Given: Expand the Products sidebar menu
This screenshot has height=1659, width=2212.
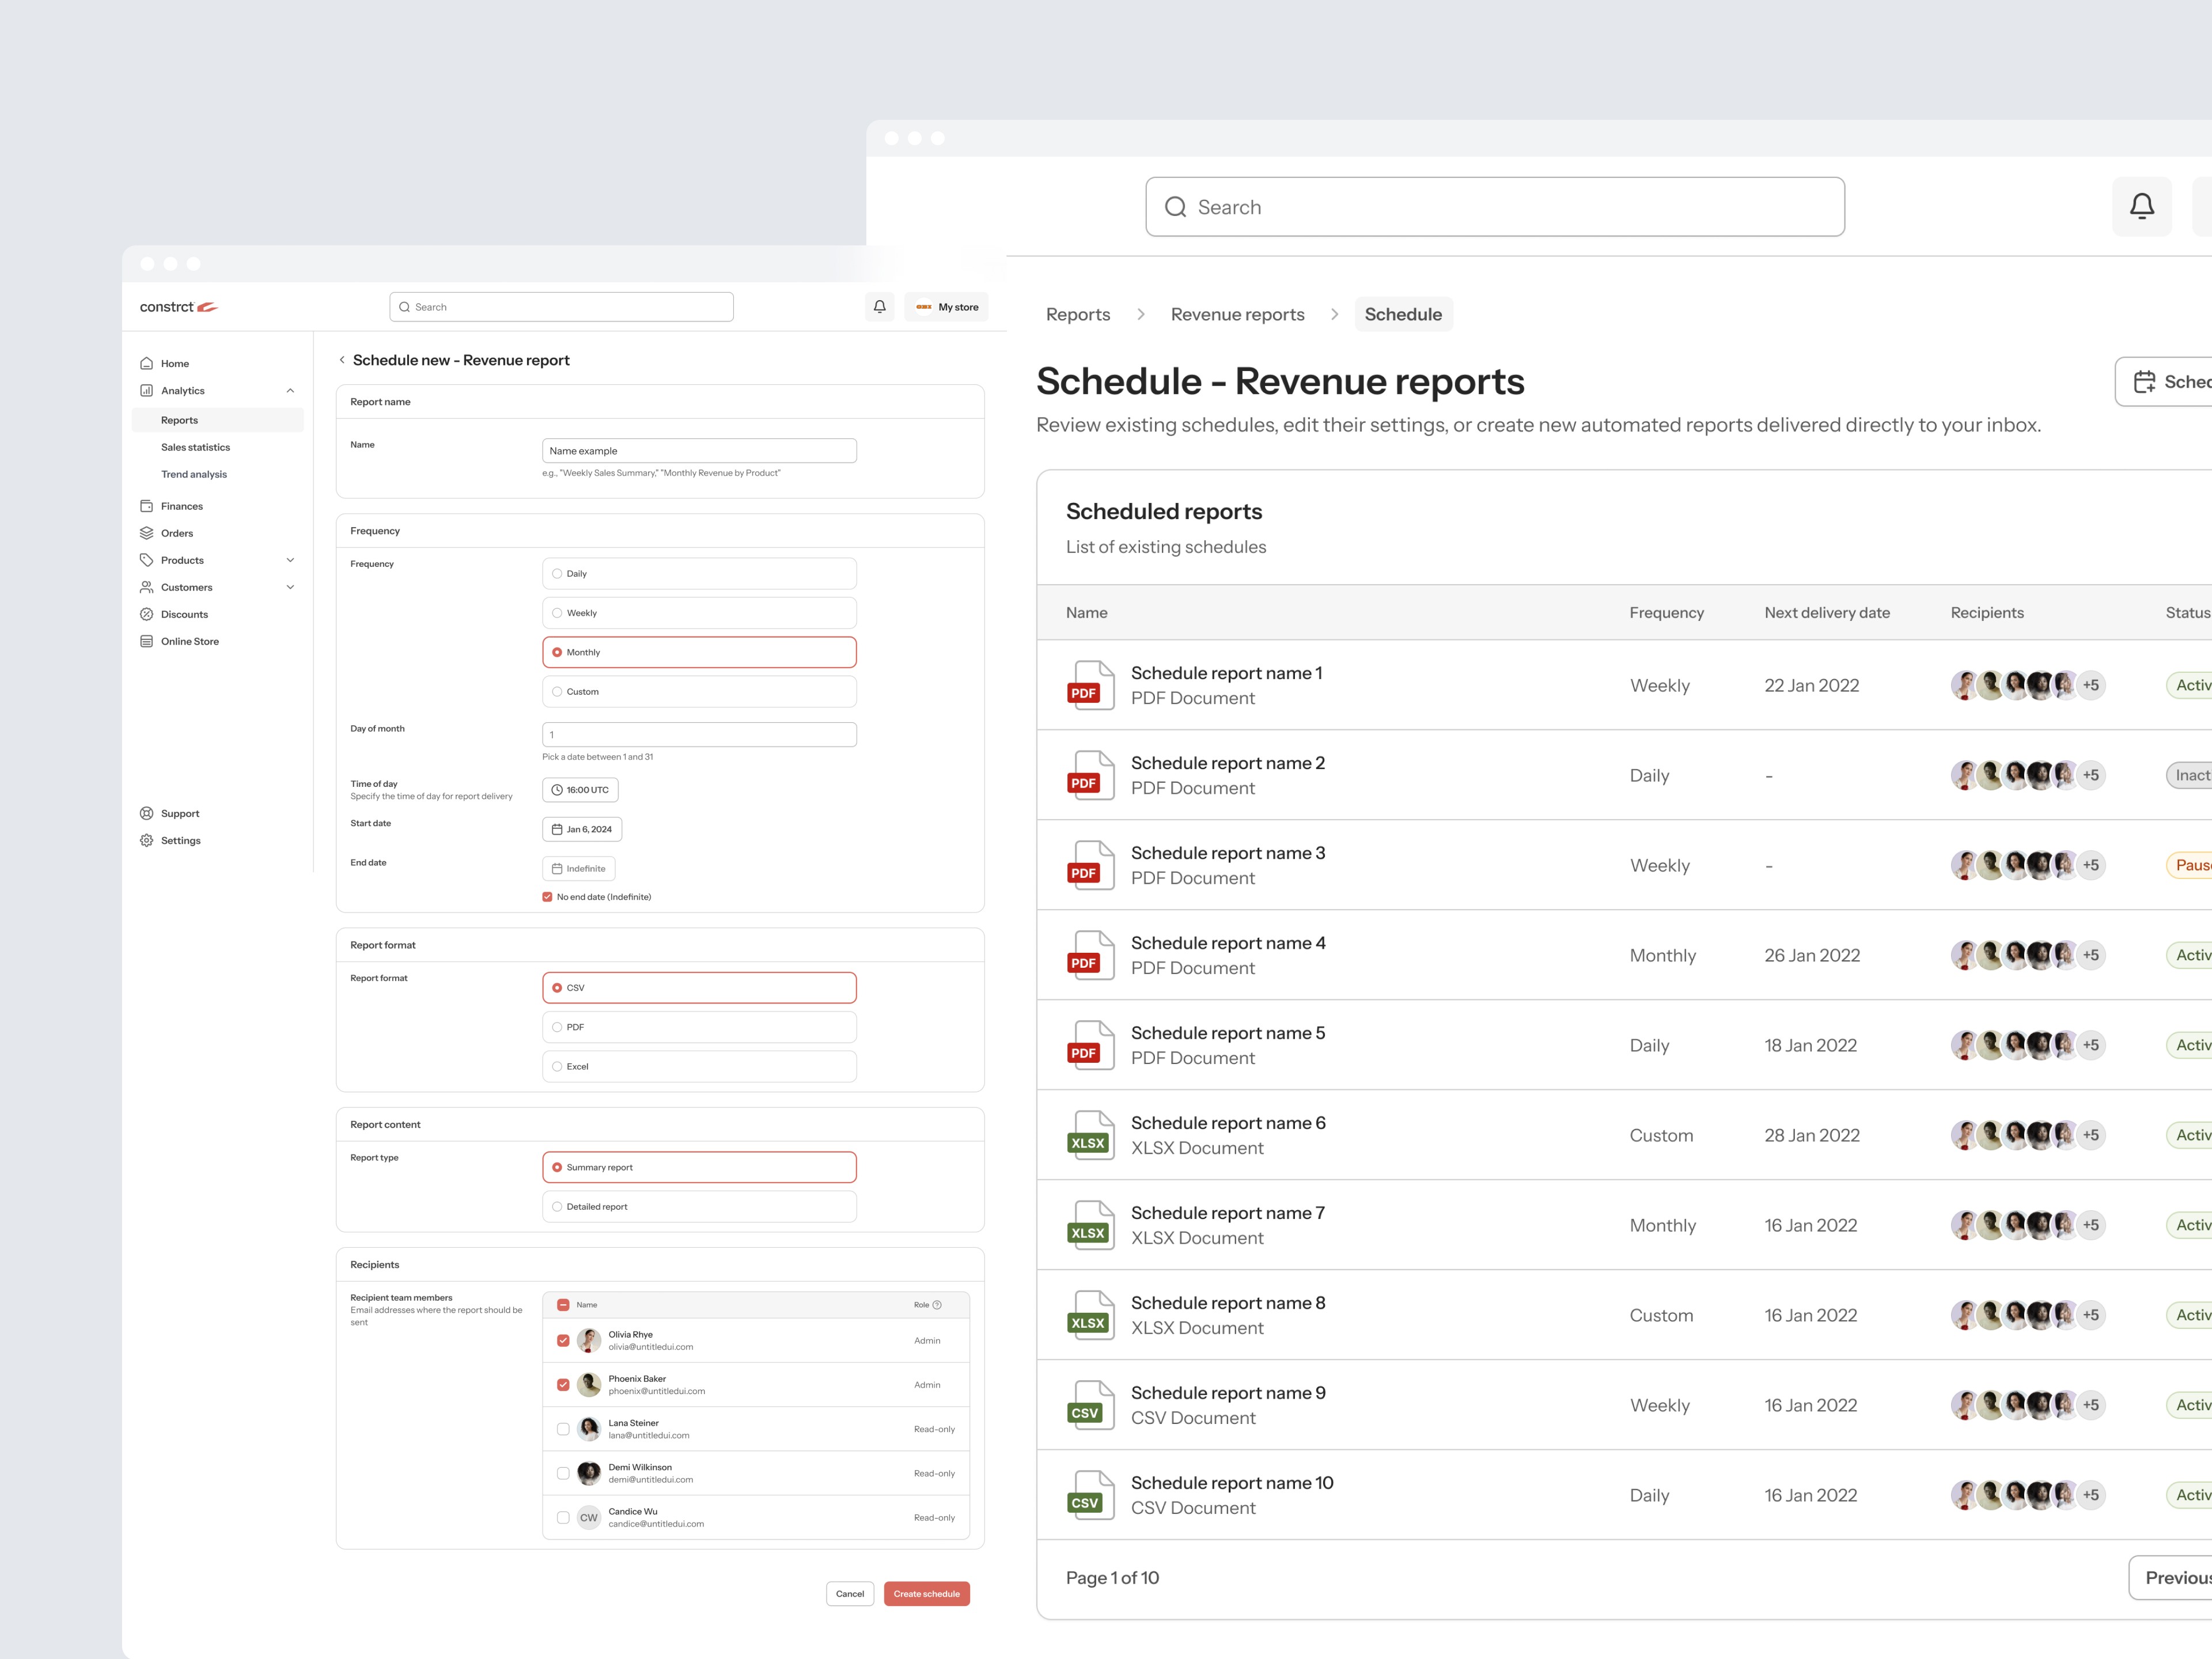Looking at the screenshot, I should click(290, 560).
